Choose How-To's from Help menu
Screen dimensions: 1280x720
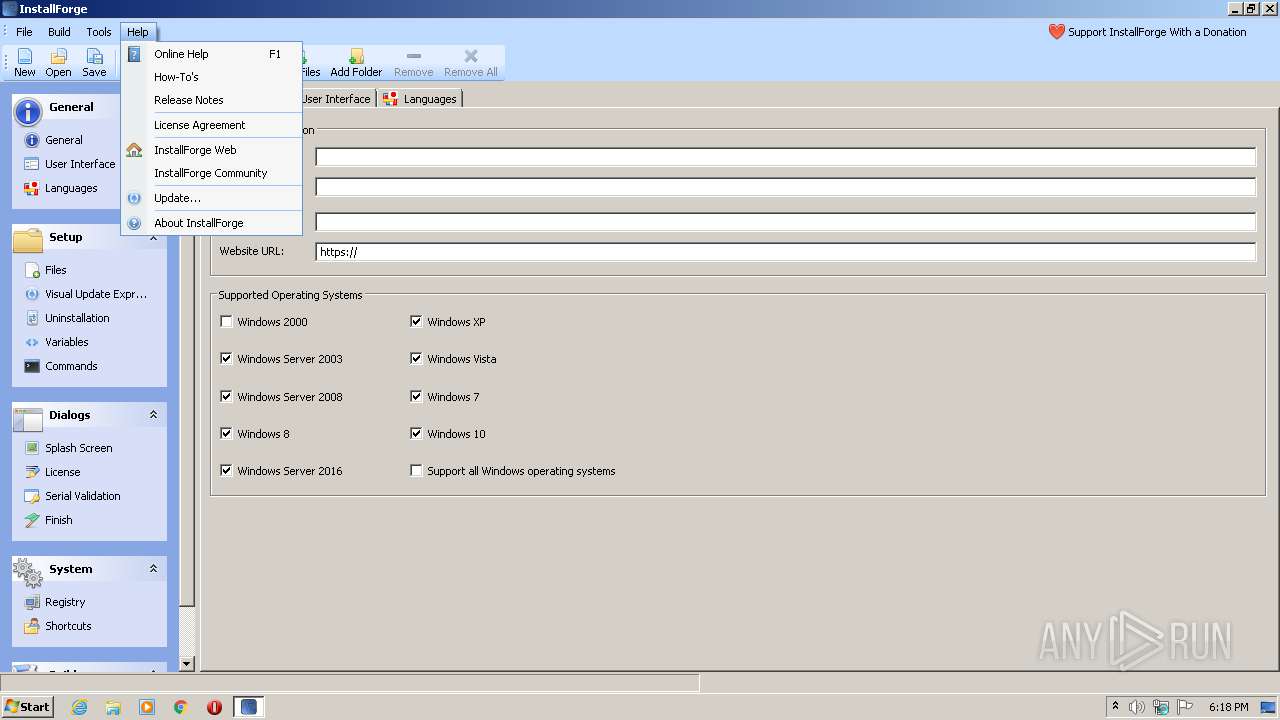[211, 77]
